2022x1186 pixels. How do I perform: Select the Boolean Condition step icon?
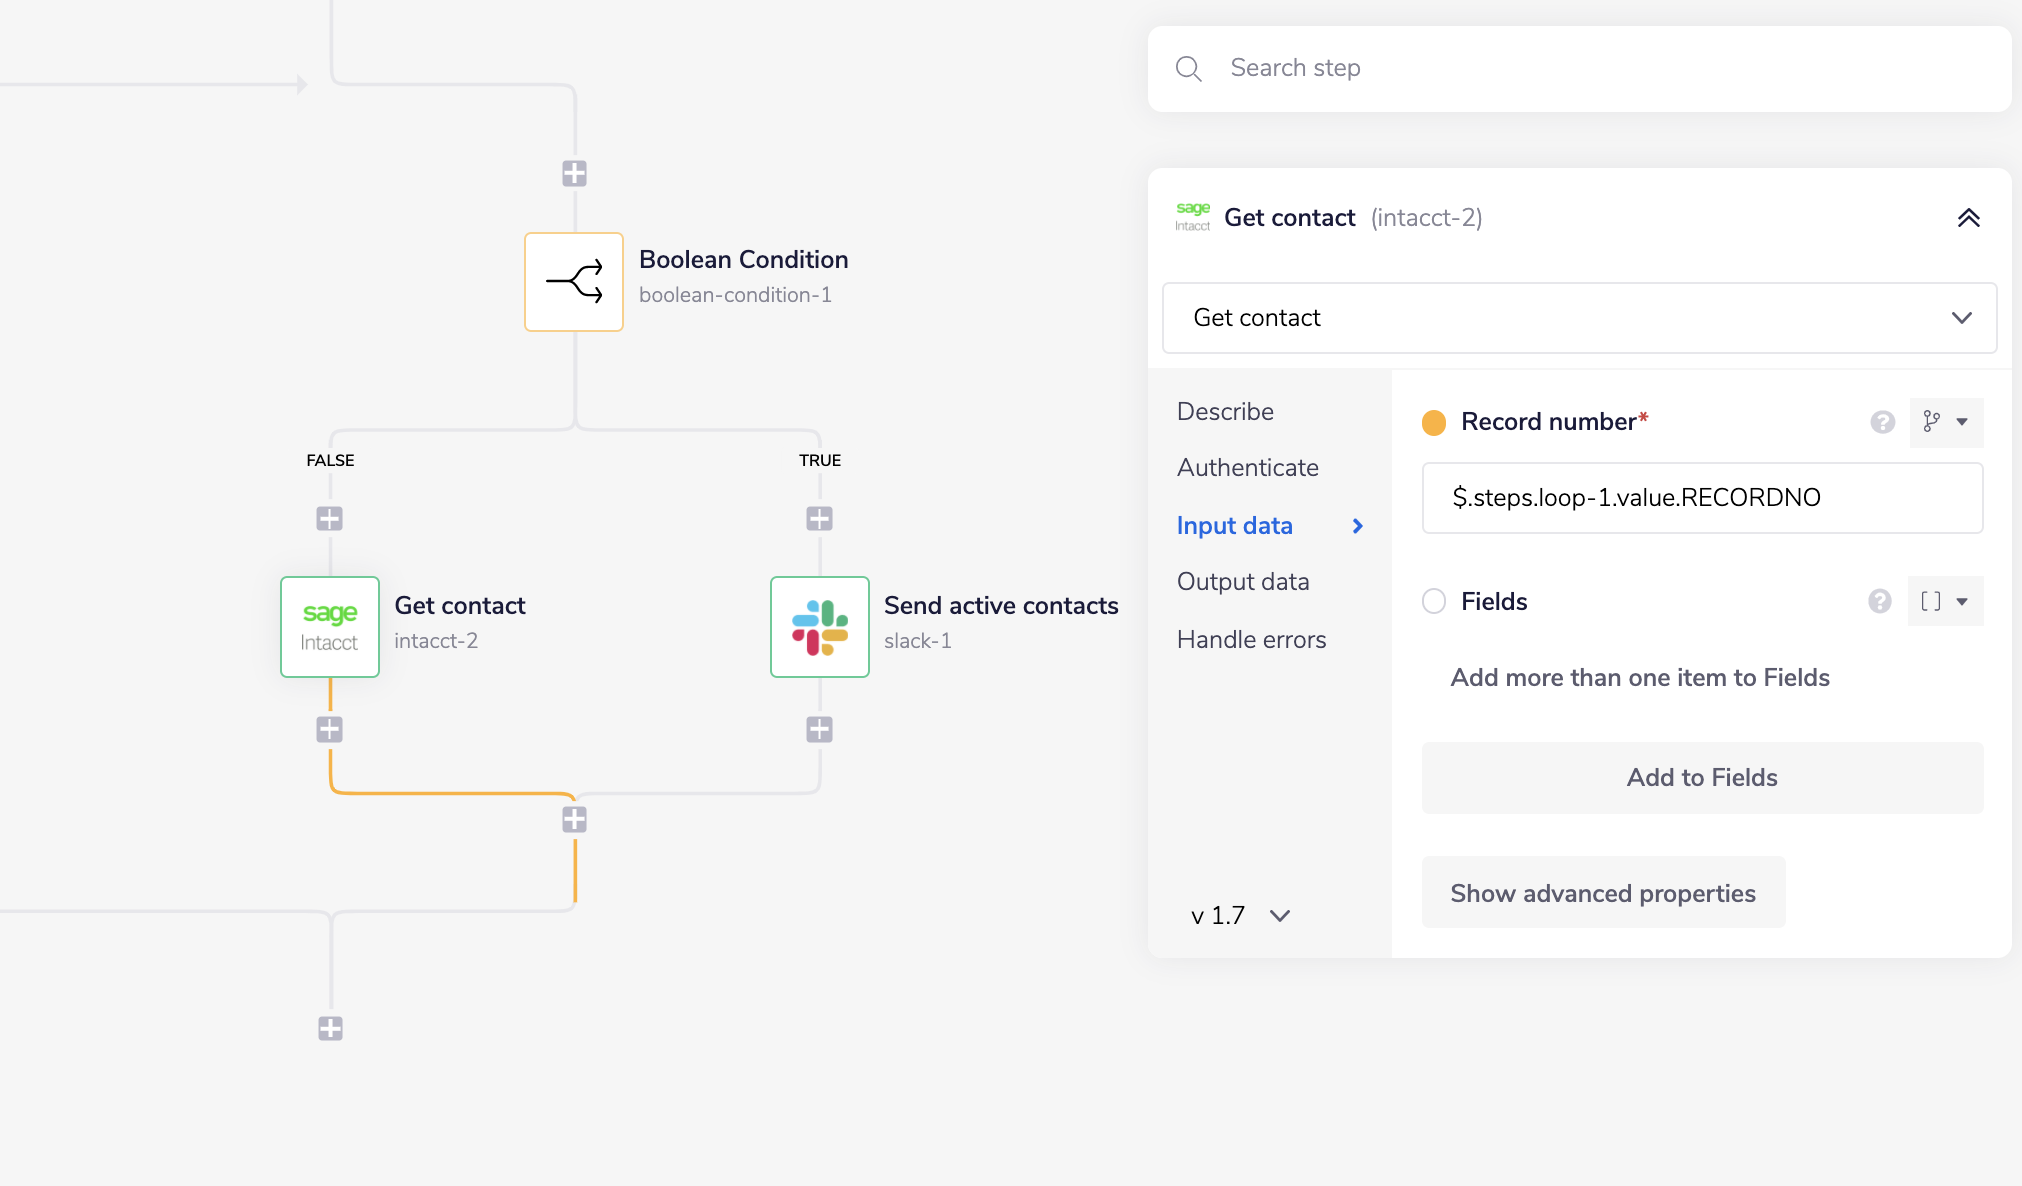574,282
